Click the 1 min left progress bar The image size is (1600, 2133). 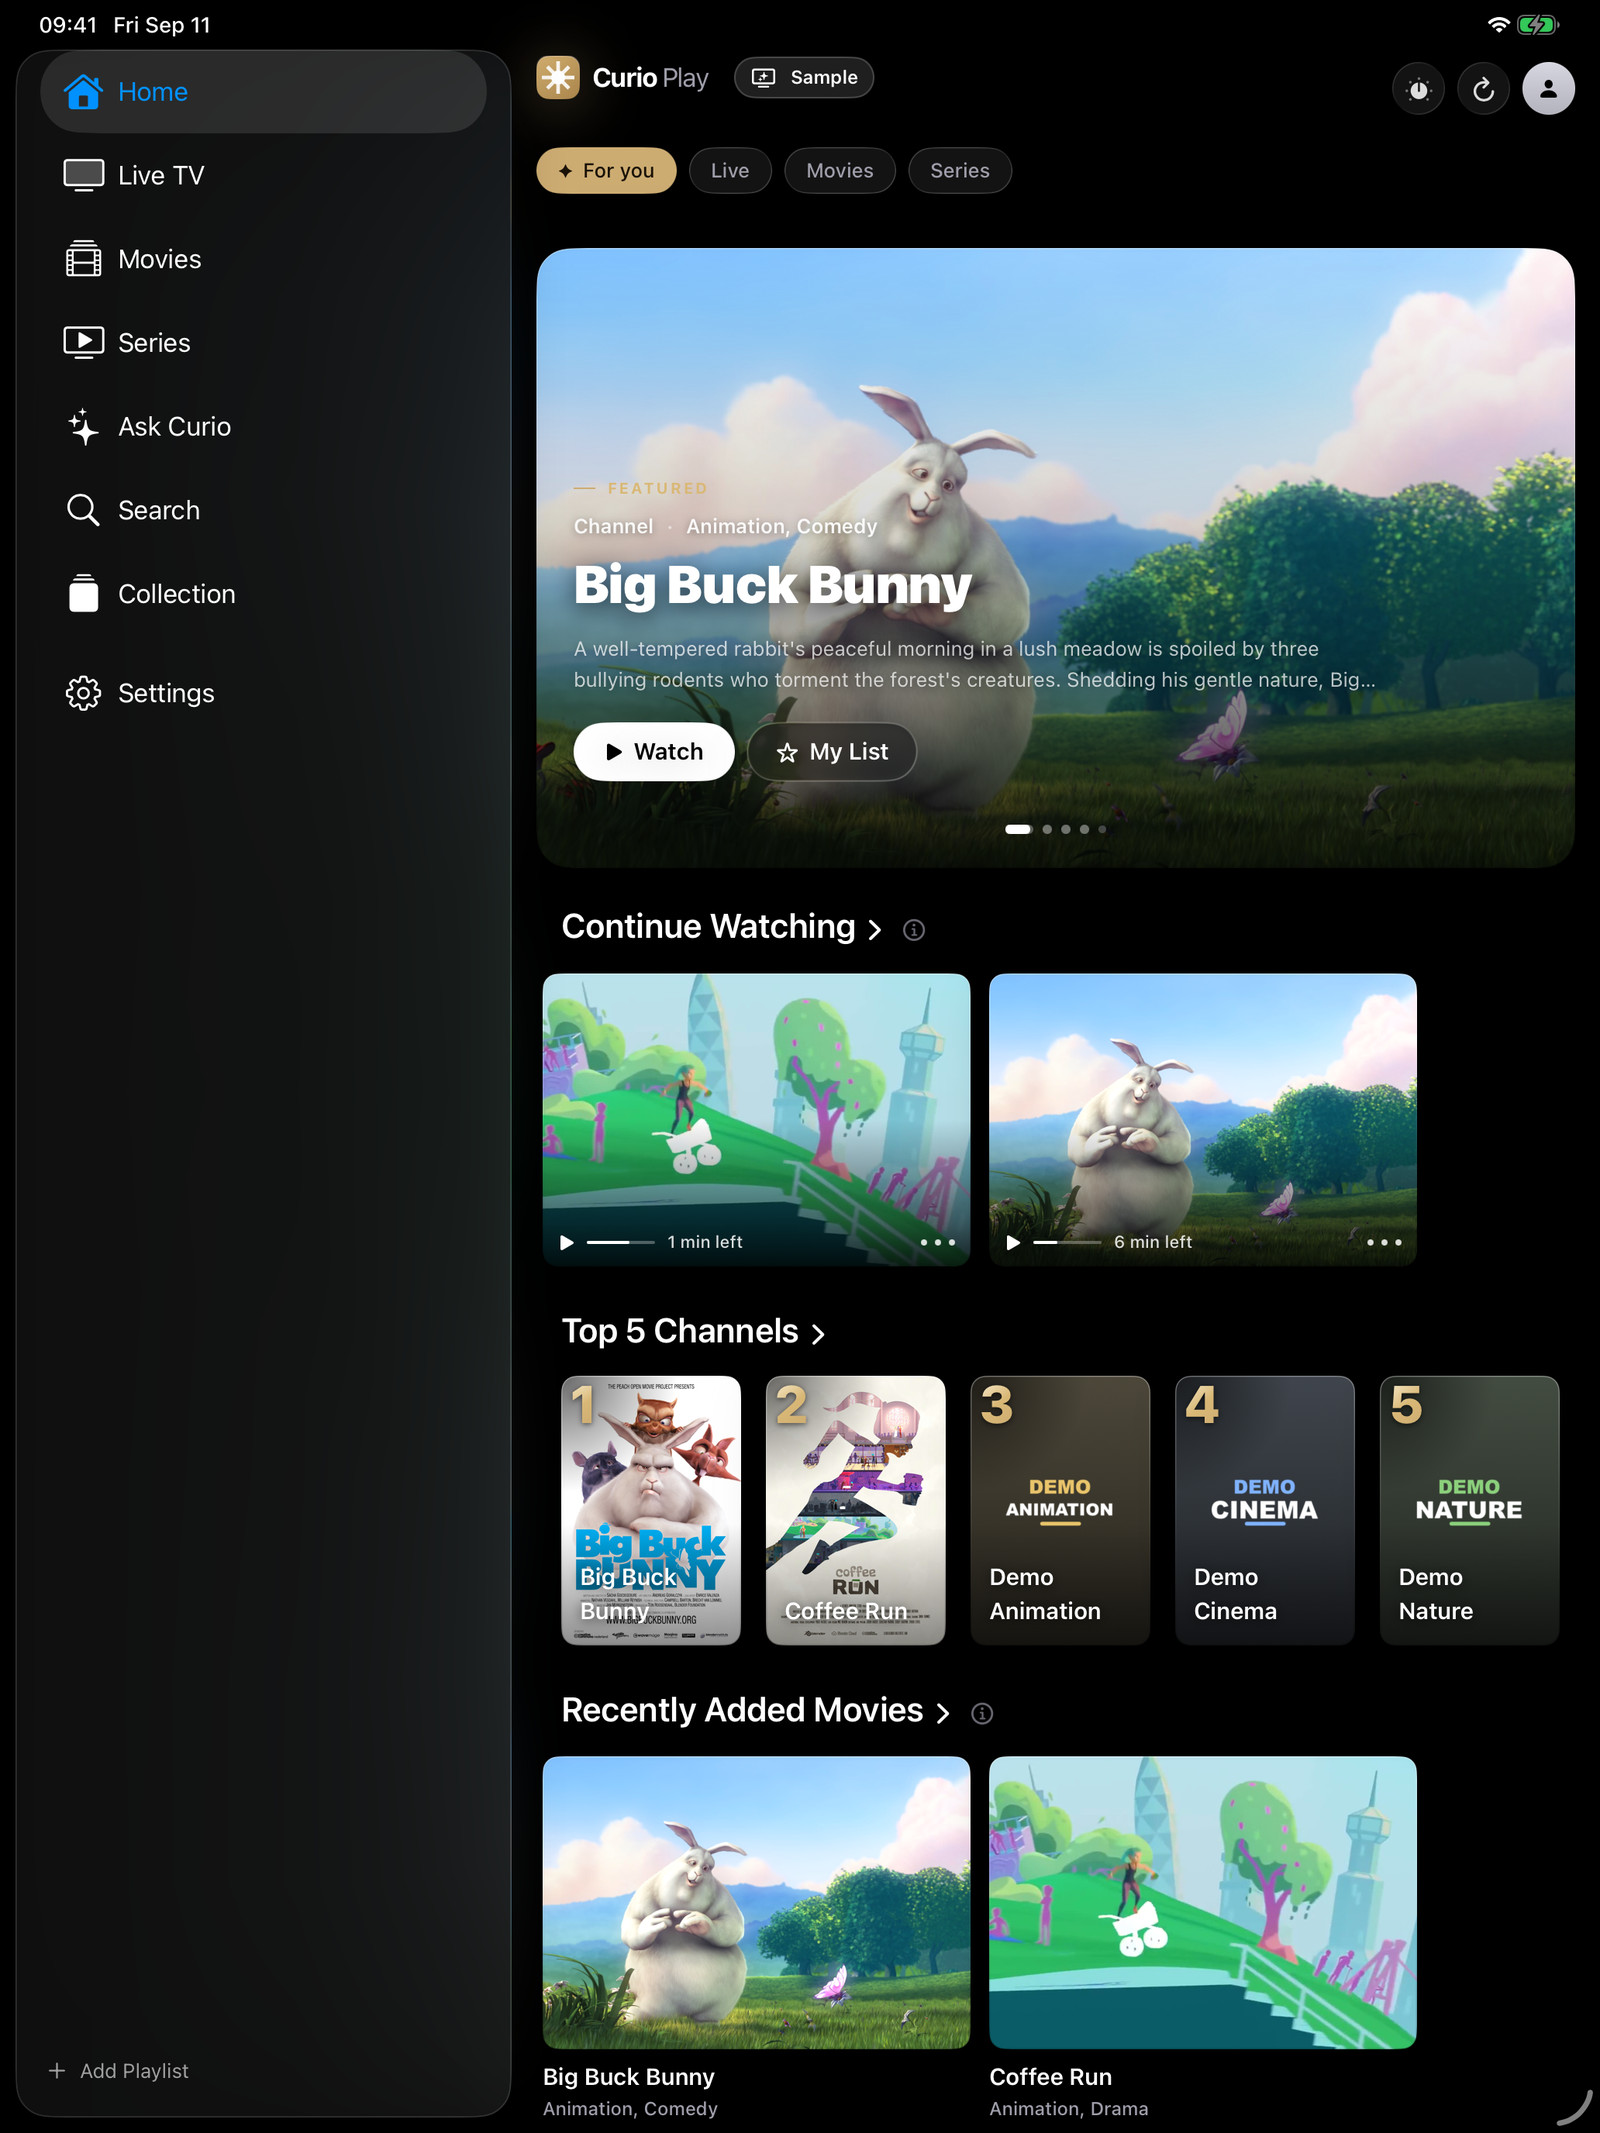pyautogui.click(x=620, y=1242)
